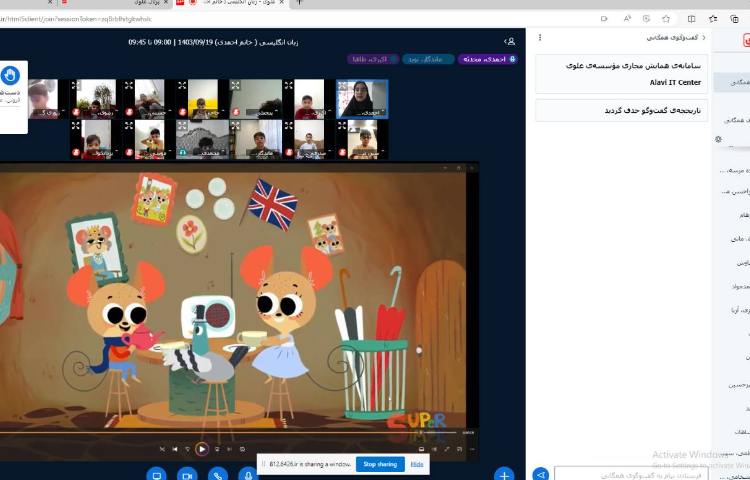Open the split screen browser icon

pos(691,19)
